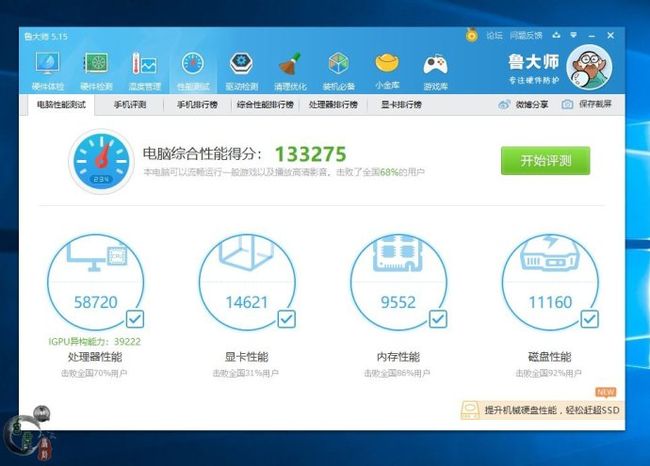The width and height of the screenshot is (650, 466).
Task: Click the graphics score 14621
Action: click(x=247, y=302)
